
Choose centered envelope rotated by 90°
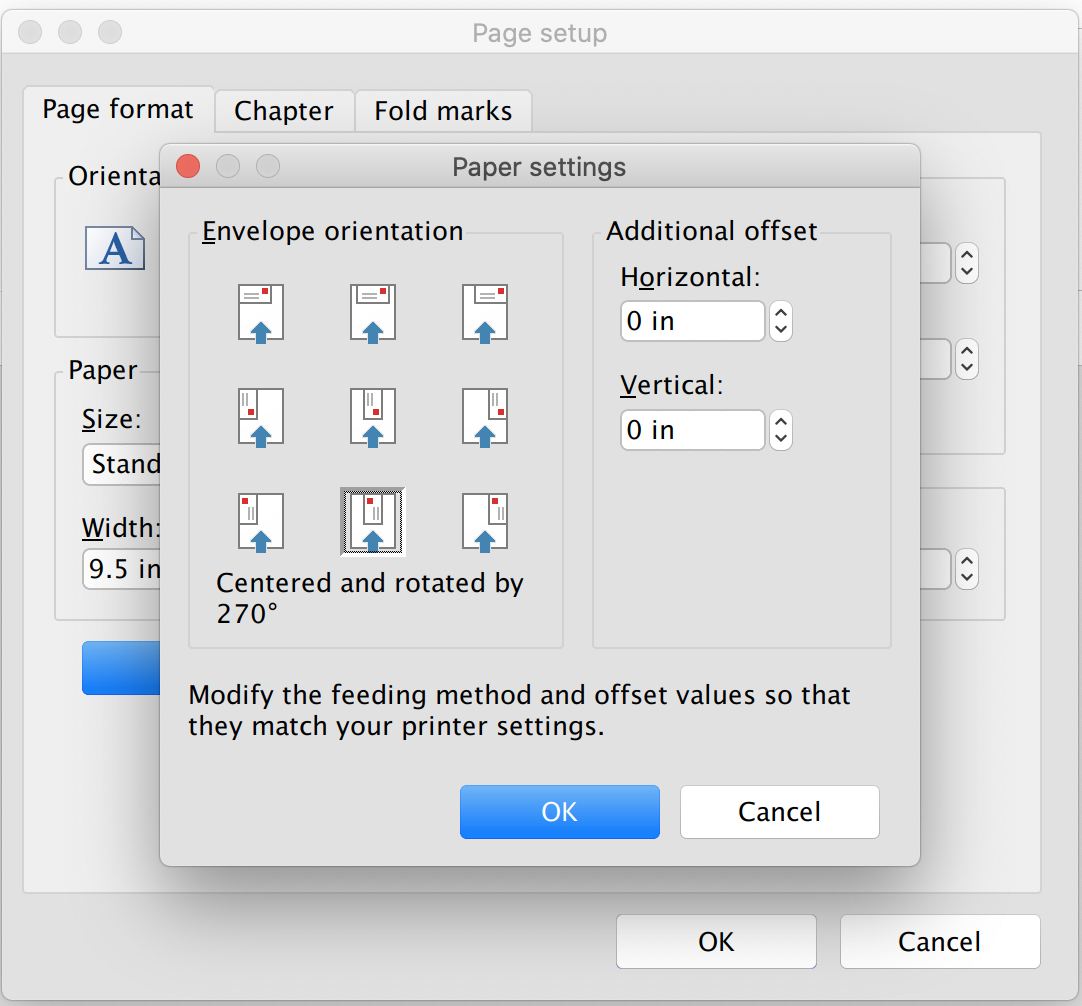click(373, 416)
